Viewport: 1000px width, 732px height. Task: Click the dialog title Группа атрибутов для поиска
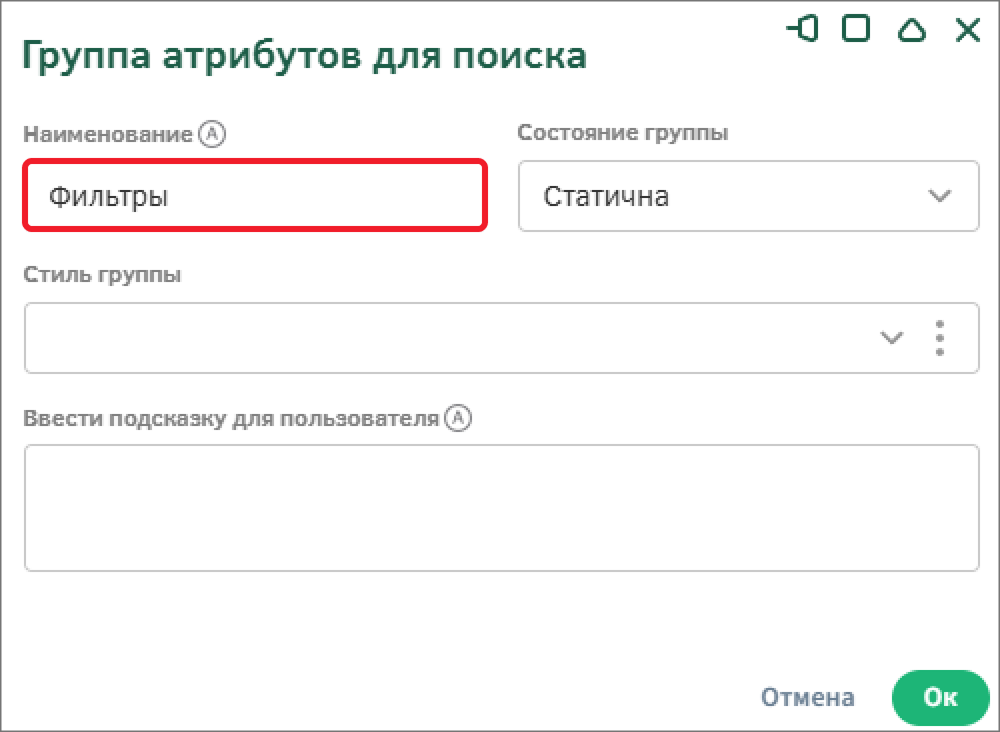(304, 56)
